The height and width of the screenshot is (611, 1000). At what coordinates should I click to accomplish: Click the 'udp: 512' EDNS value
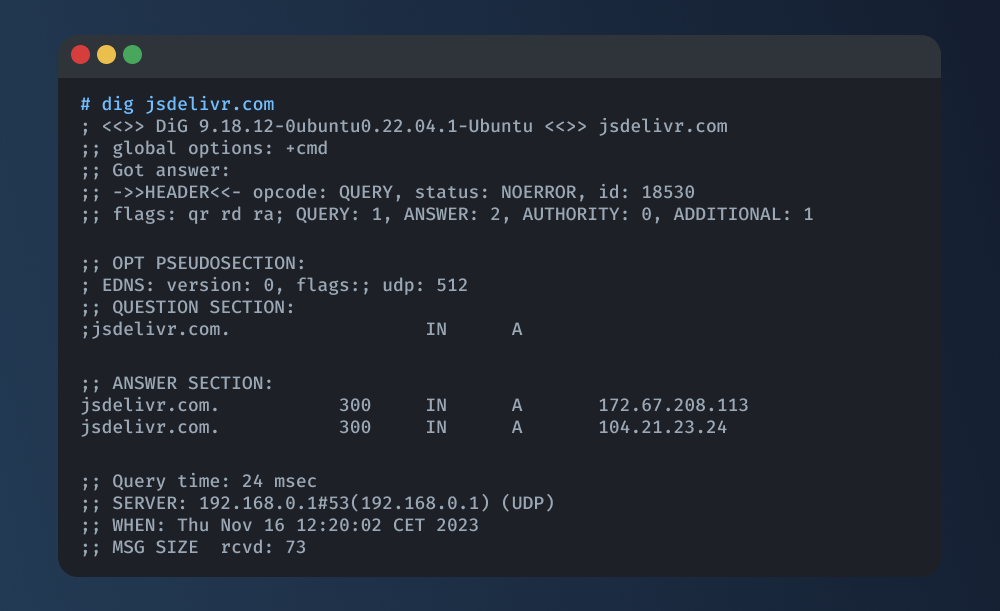(x=425, y=285)
